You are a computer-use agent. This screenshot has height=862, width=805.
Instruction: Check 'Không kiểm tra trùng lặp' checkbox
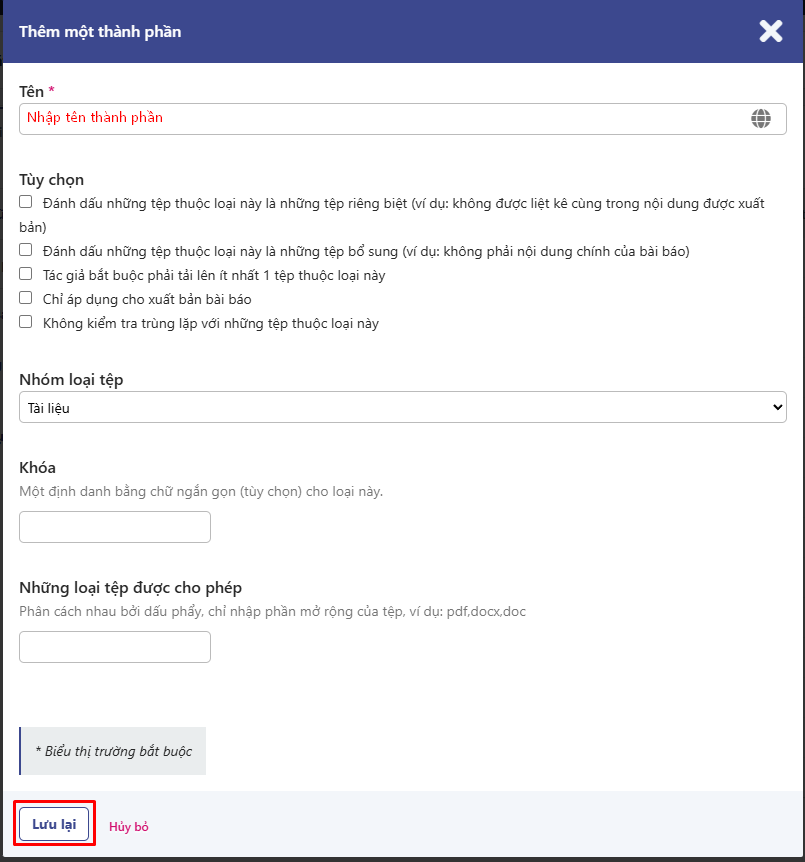(26, 322)
